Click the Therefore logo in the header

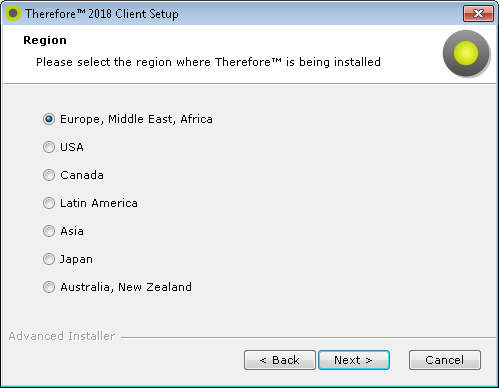pos(466,53)
